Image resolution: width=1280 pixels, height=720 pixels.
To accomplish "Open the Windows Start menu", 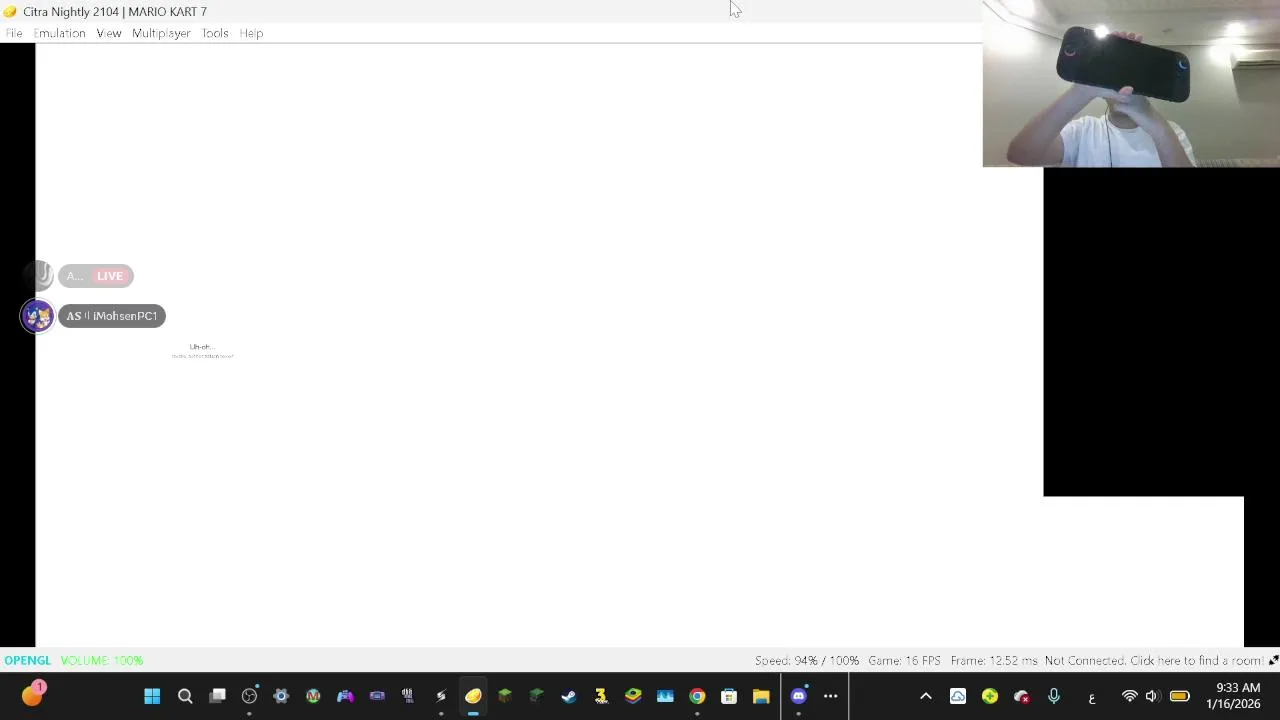I will [x=152, y=696].
